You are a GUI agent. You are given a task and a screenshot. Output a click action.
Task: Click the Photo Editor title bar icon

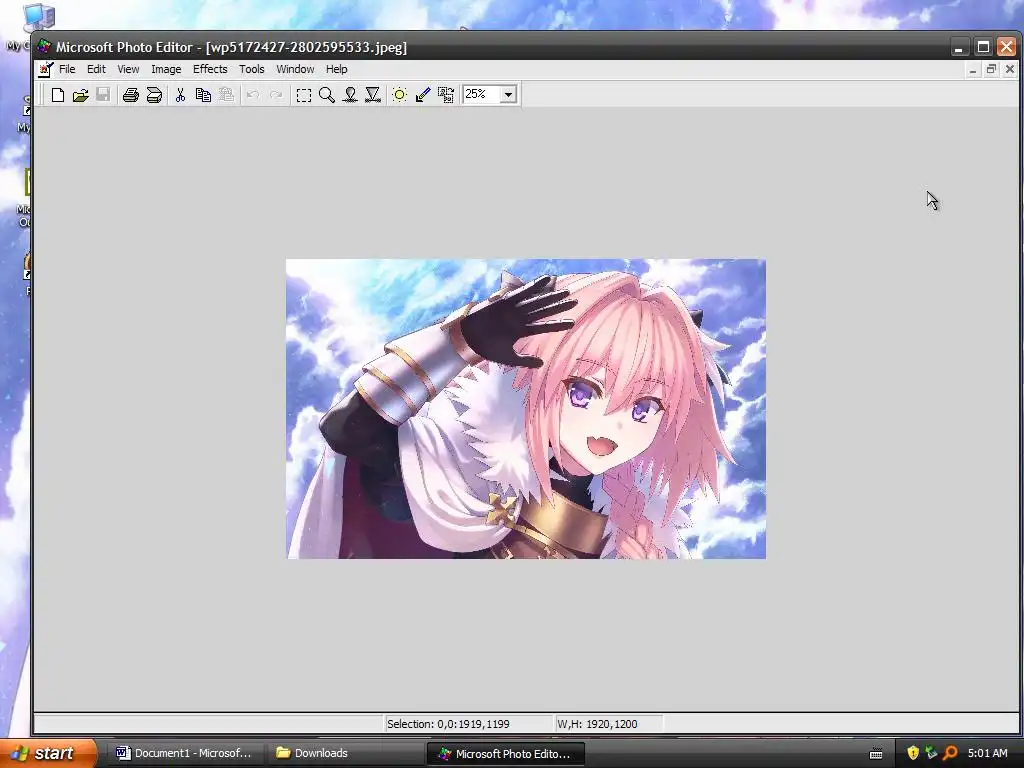tap(44, 46)
